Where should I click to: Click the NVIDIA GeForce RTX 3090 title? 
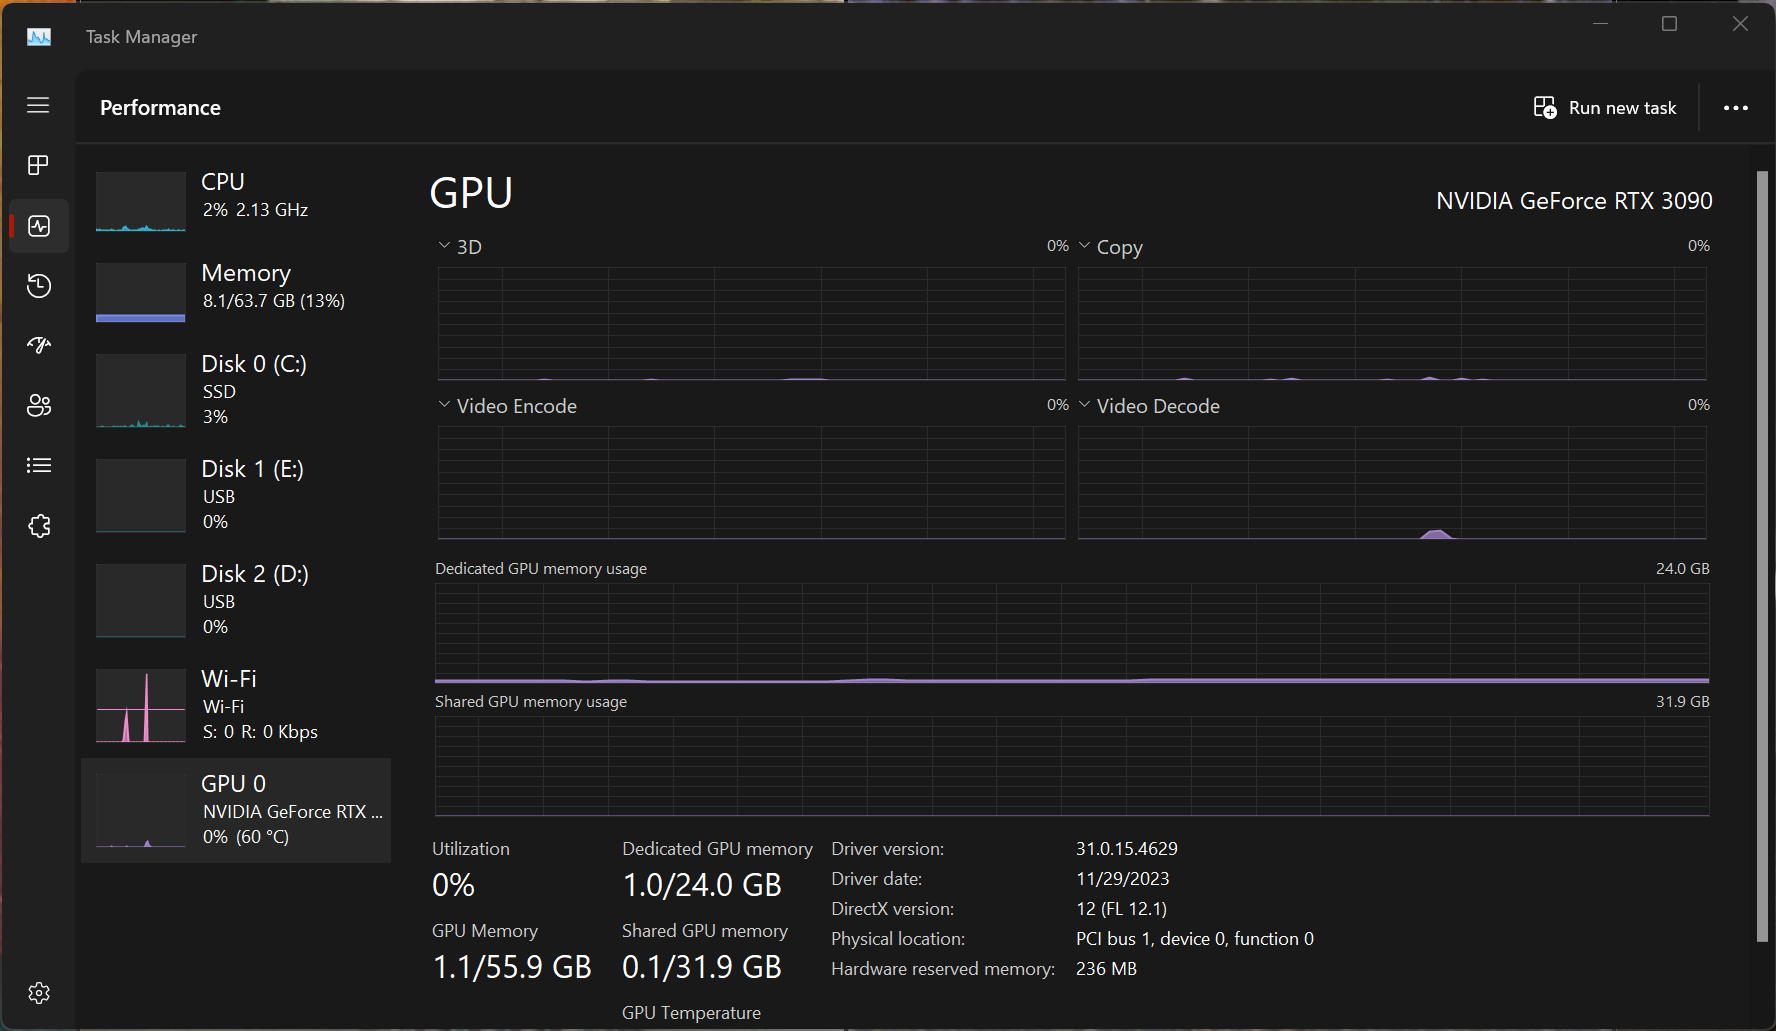coord(1574,201)
